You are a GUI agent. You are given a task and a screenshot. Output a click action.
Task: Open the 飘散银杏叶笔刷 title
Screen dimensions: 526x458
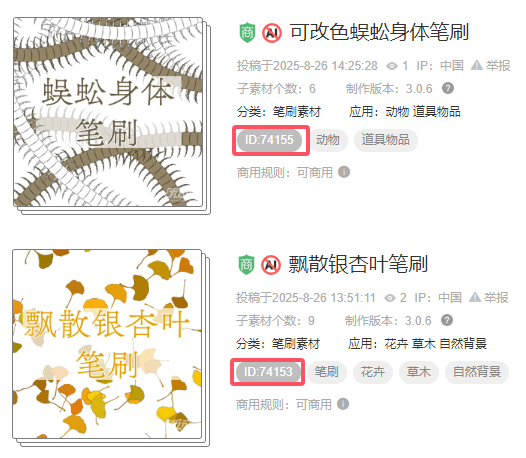click(358, 264)
